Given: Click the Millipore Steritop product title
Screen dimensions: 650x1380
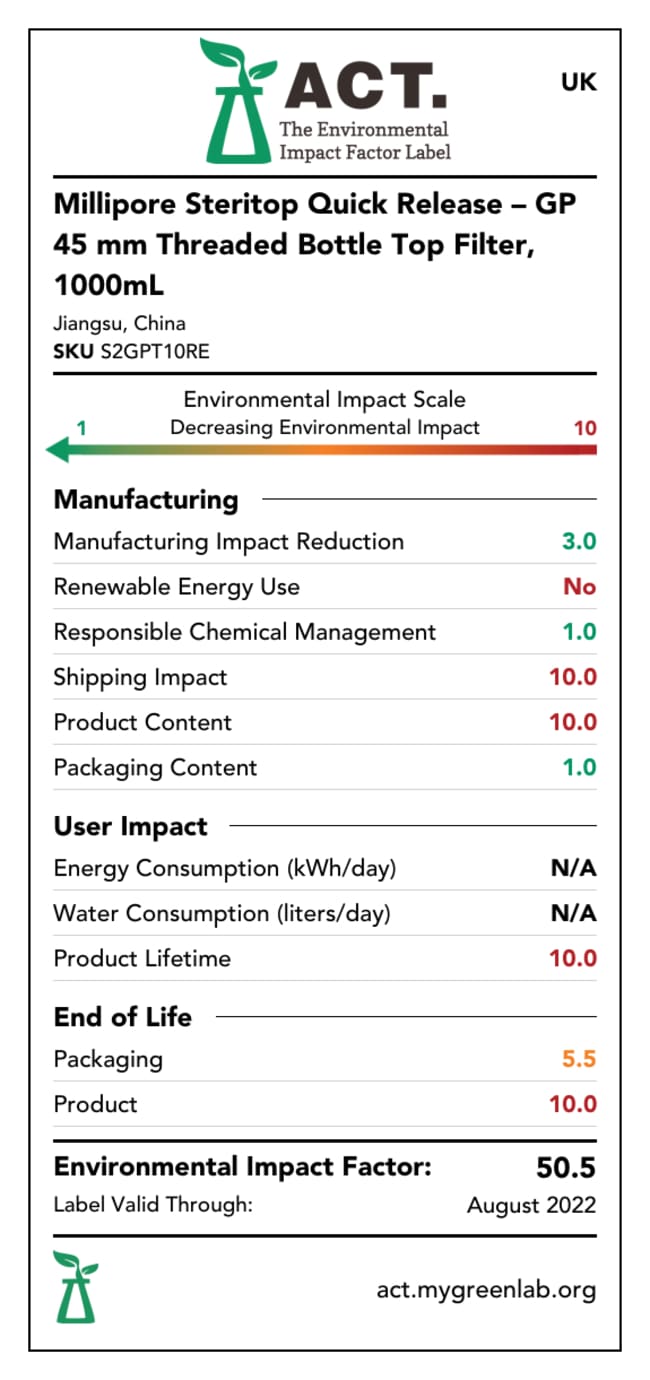Looking at the screenshot, I should 314,244.
